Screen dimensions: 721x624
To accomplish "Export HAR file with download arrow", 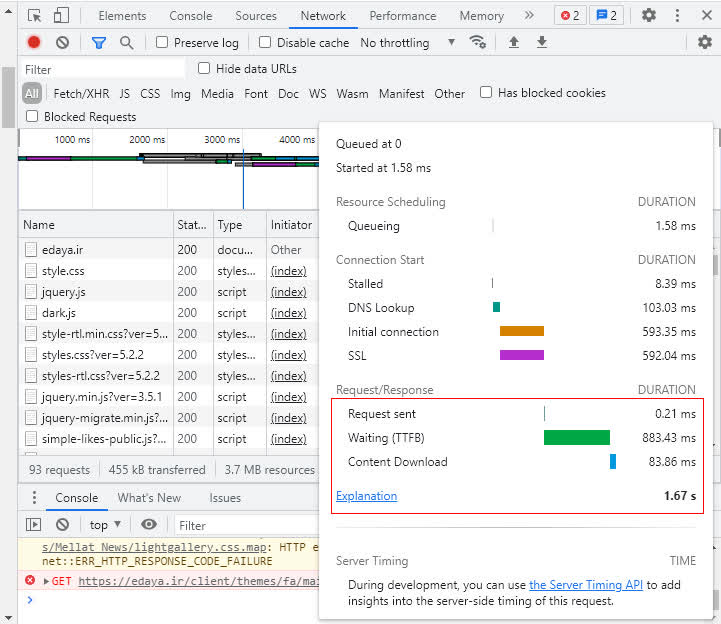I will [542, 42].
